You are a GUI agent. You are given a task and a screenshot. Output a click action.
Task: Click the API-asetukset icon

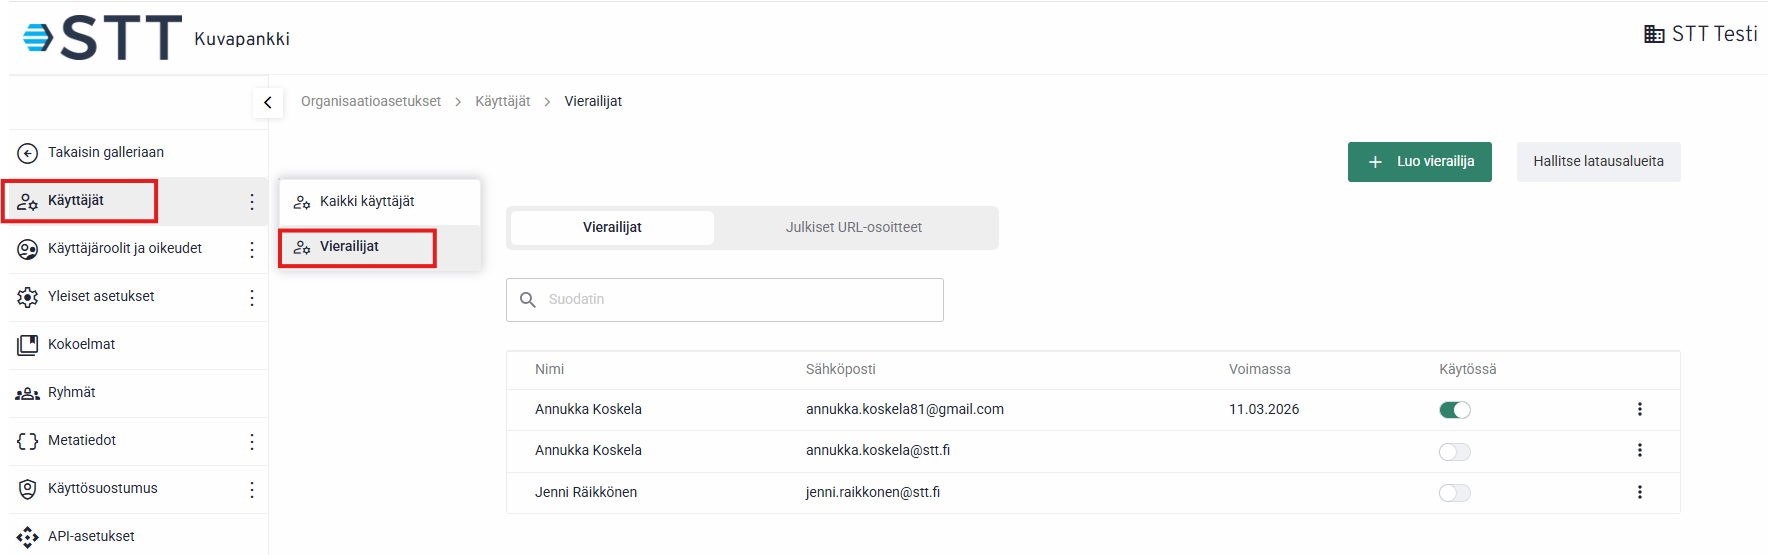pos(28,537)
